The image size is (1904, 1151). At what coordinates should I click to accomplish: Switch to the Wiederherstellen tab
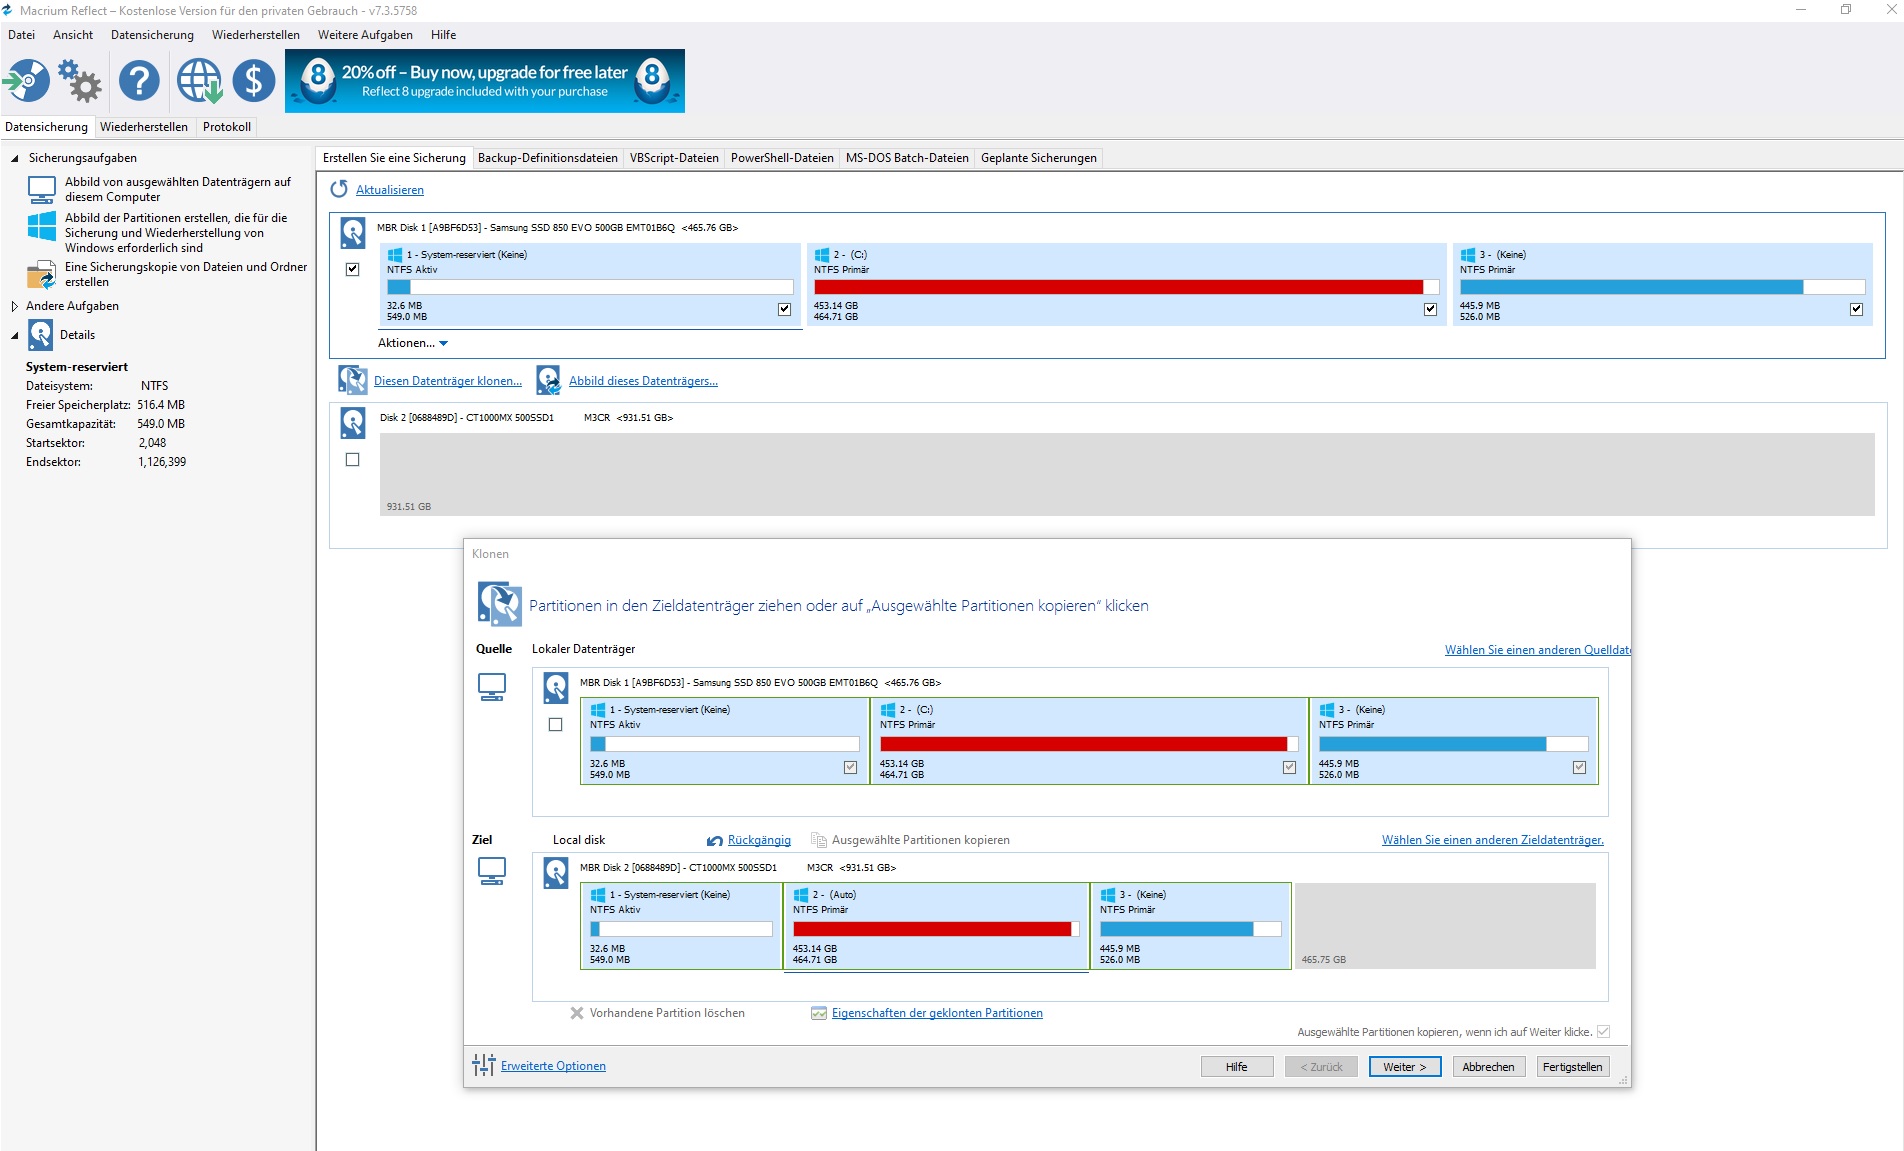coord(144,127)
